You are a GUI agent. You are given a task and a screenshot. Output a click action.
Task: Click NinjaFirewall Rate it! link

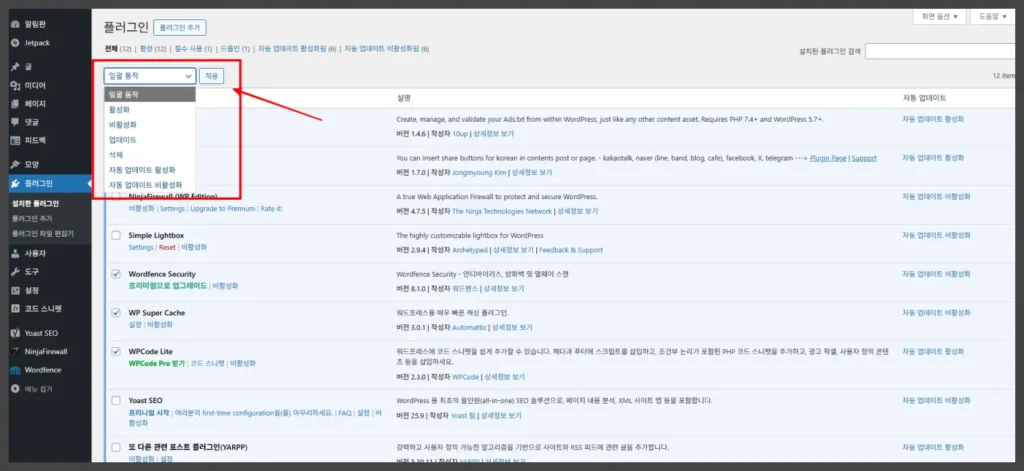click(x=272, y=209)
